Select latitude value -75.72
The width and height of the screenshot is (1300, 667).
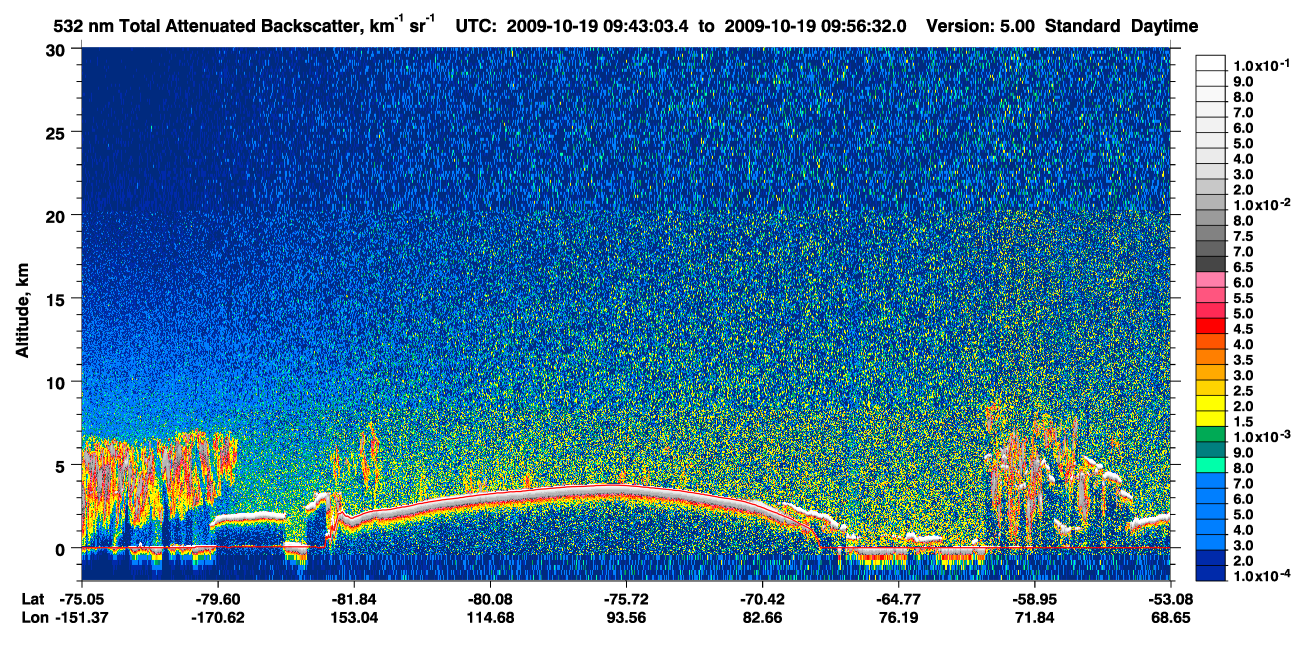[x=626, y=599]
